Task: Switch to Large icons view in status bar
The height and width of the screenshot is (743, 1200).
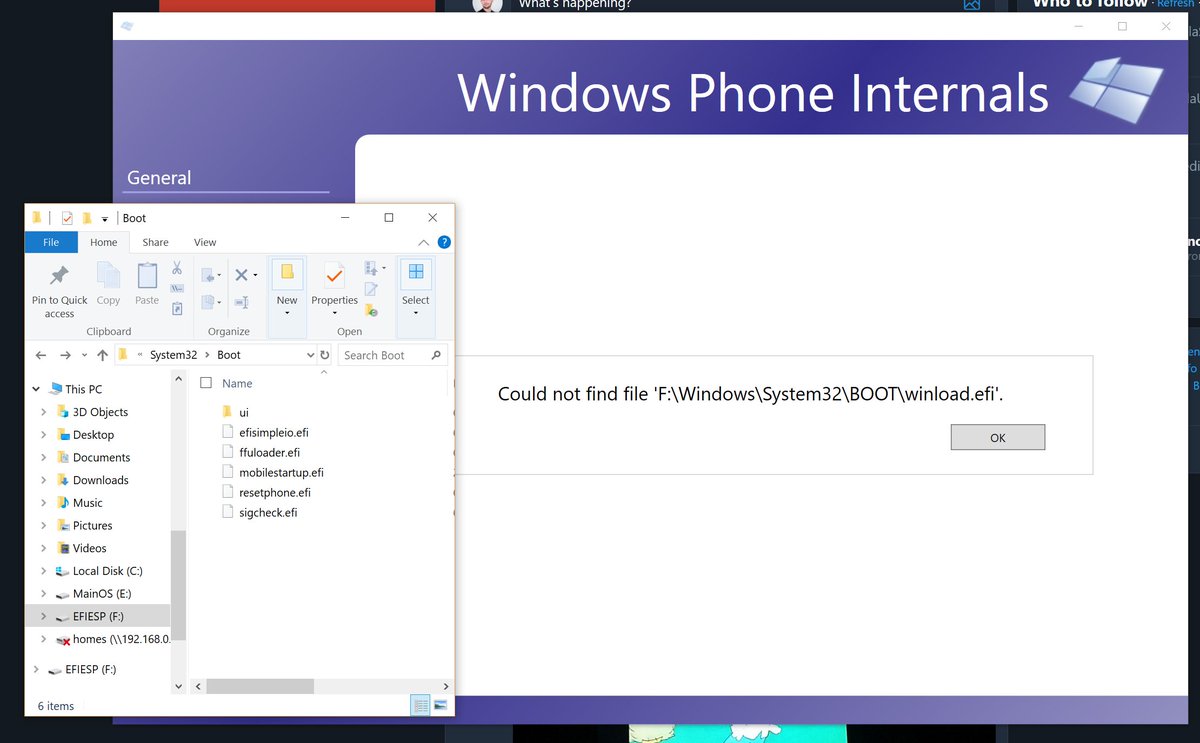Action: [440, 705]
